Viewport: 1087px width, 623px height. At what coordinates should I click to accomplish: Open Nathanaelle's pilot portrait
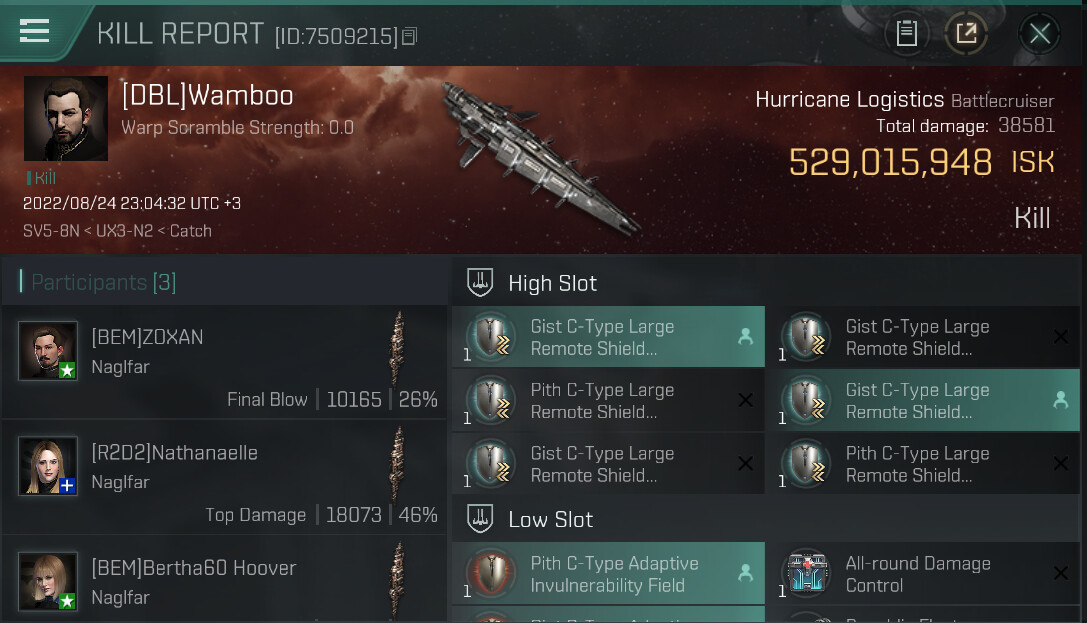coord(48,466)
